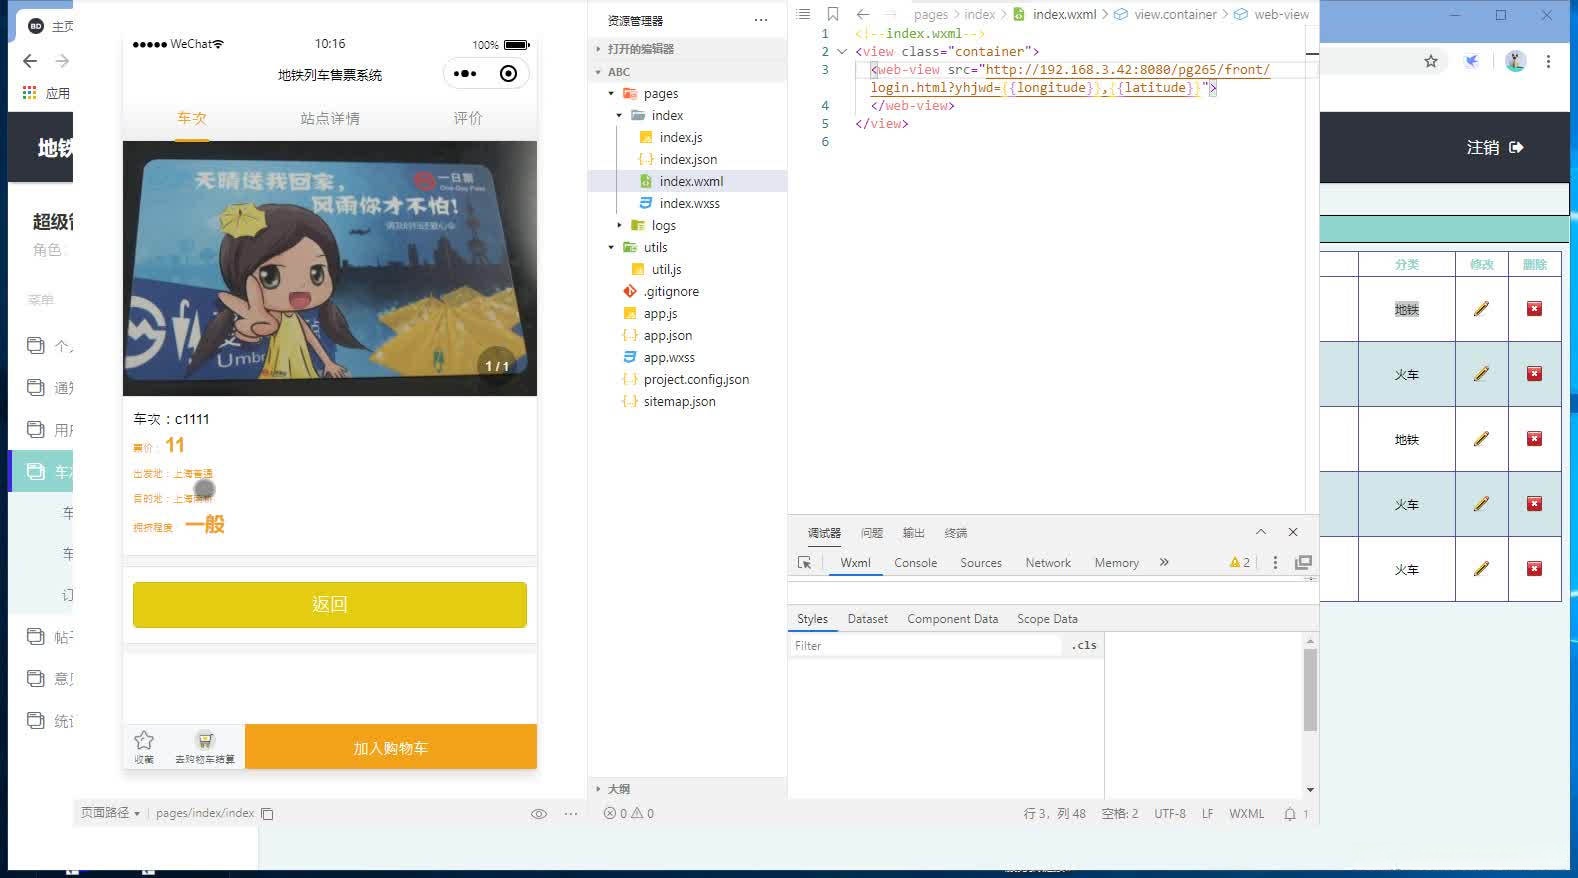Copy the page path using the copy icon

(267, 814)
